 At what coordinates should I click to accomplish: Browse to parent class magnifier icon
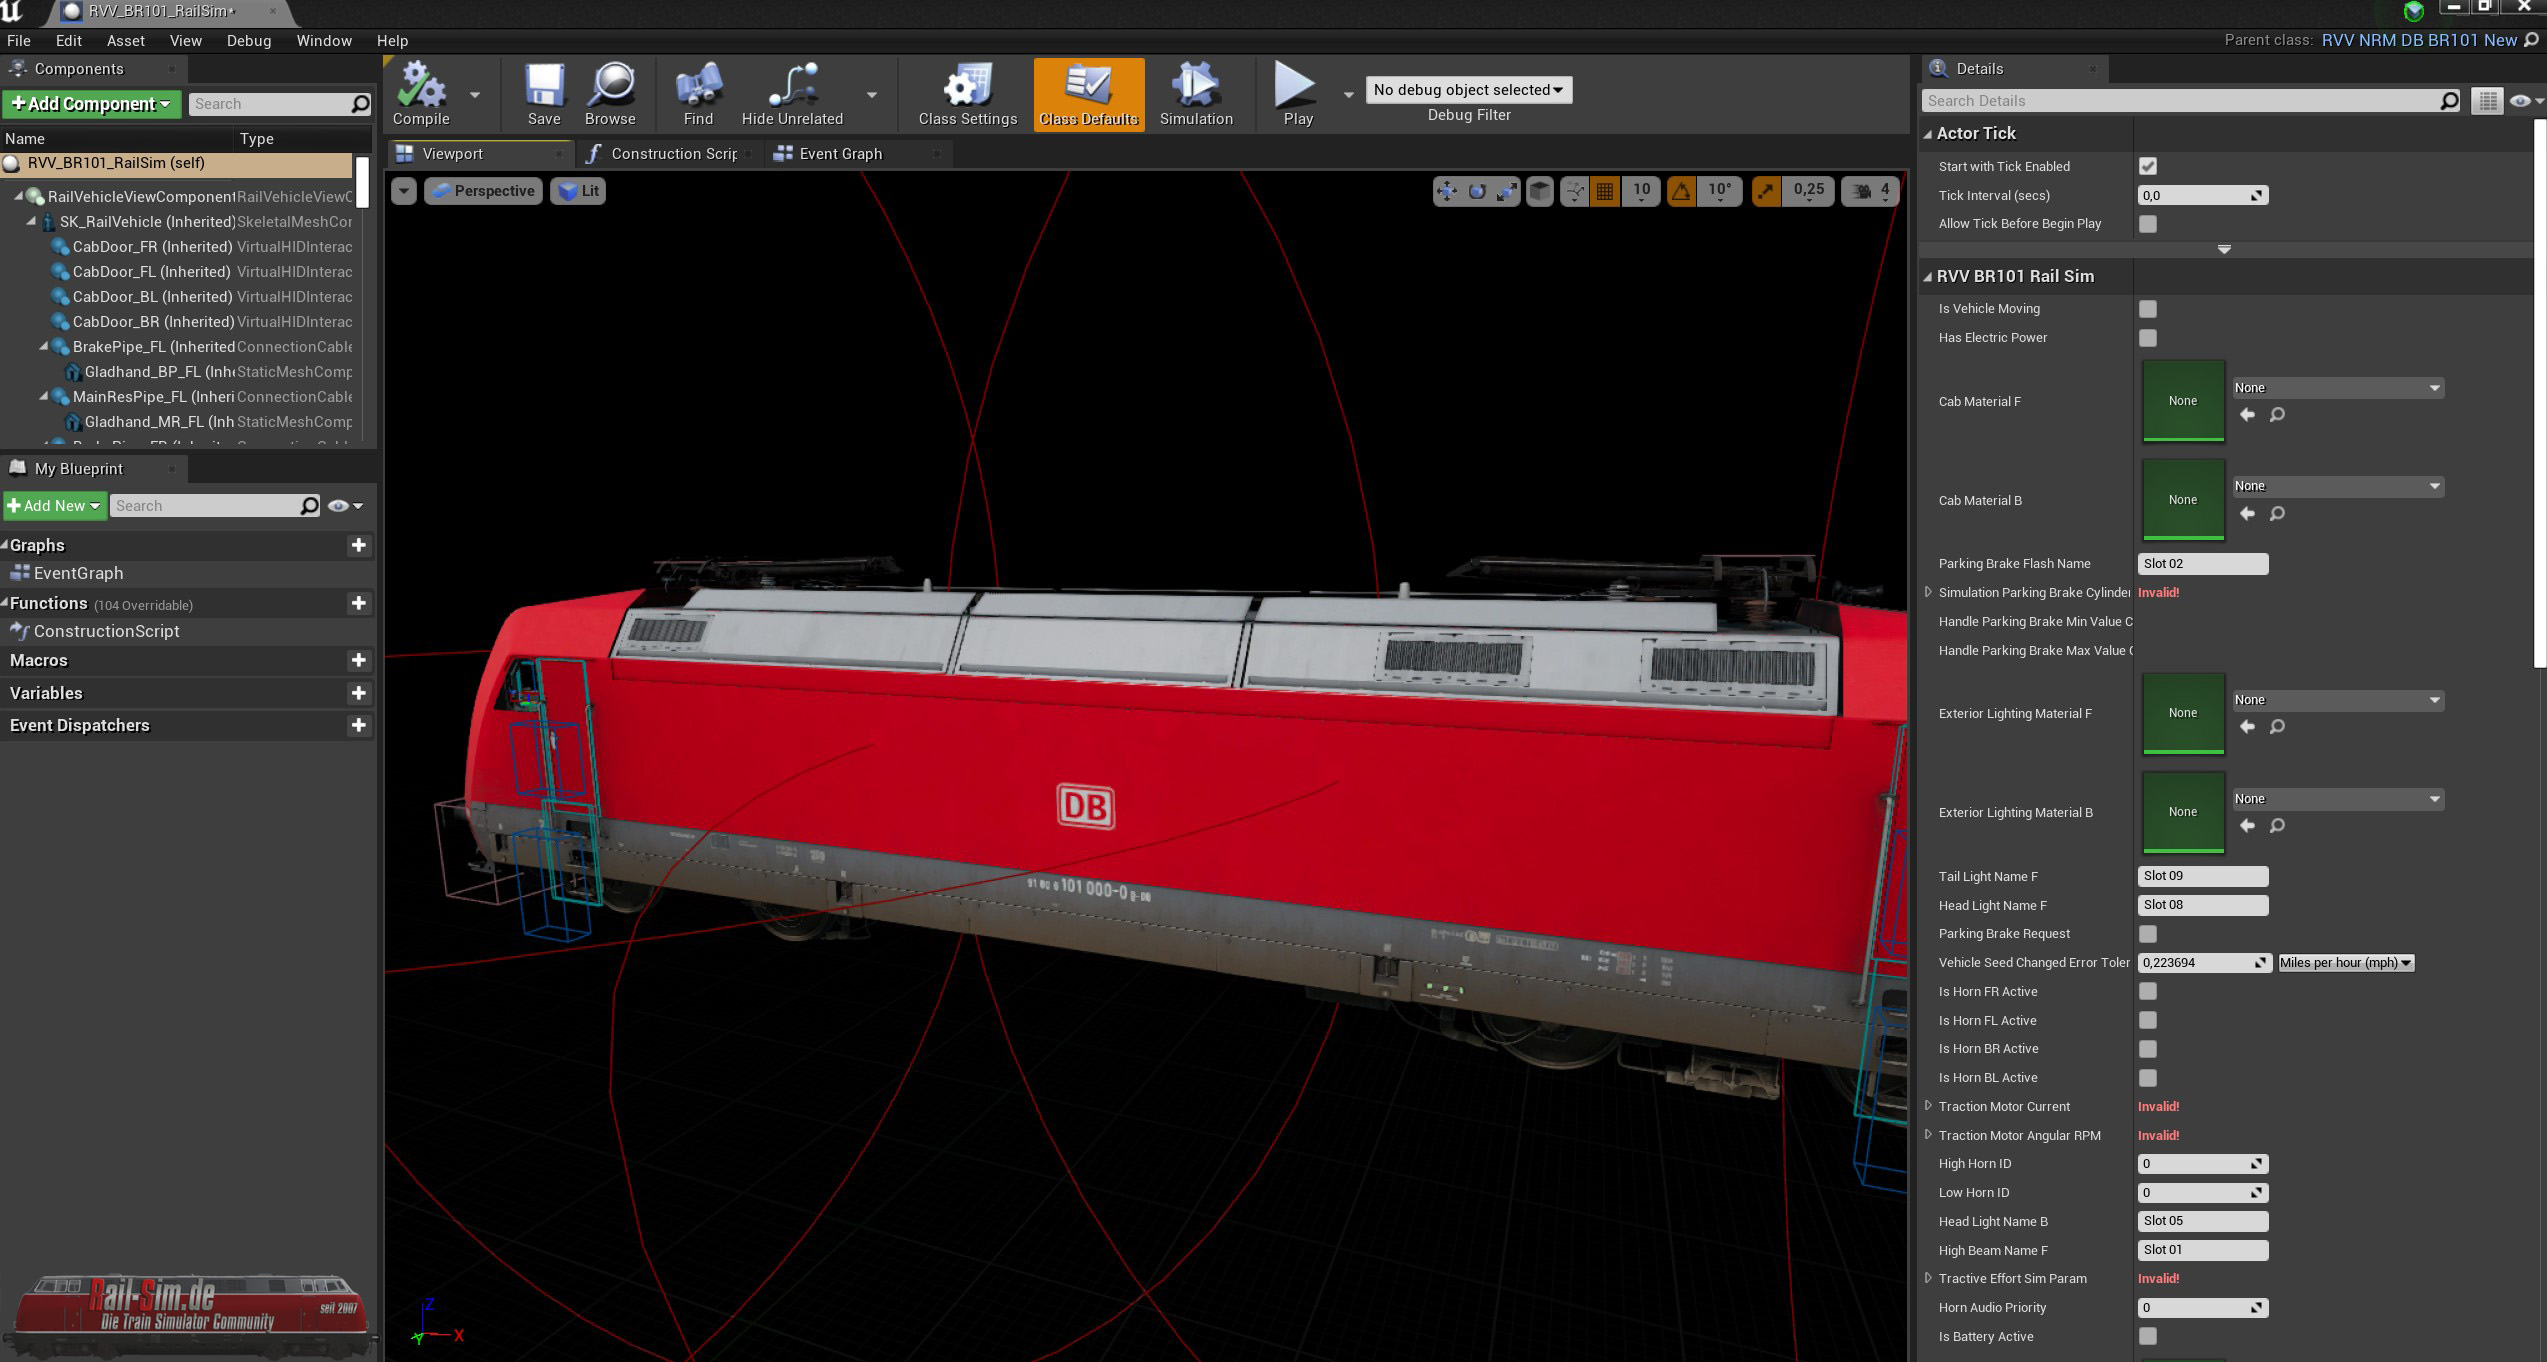tap(2532, 40)
